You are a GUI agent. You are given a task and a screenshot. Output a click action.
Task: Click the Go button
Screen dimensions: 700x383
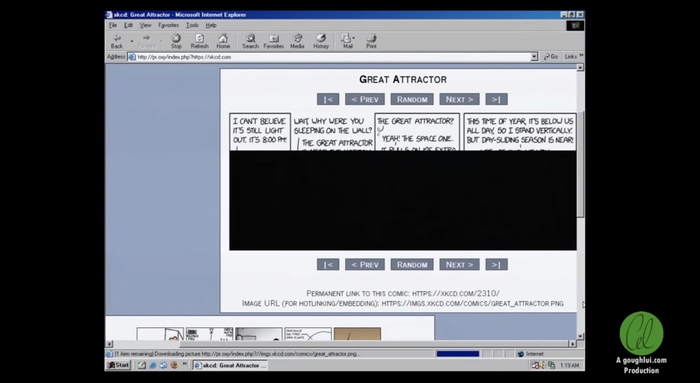tap(551, 57)
